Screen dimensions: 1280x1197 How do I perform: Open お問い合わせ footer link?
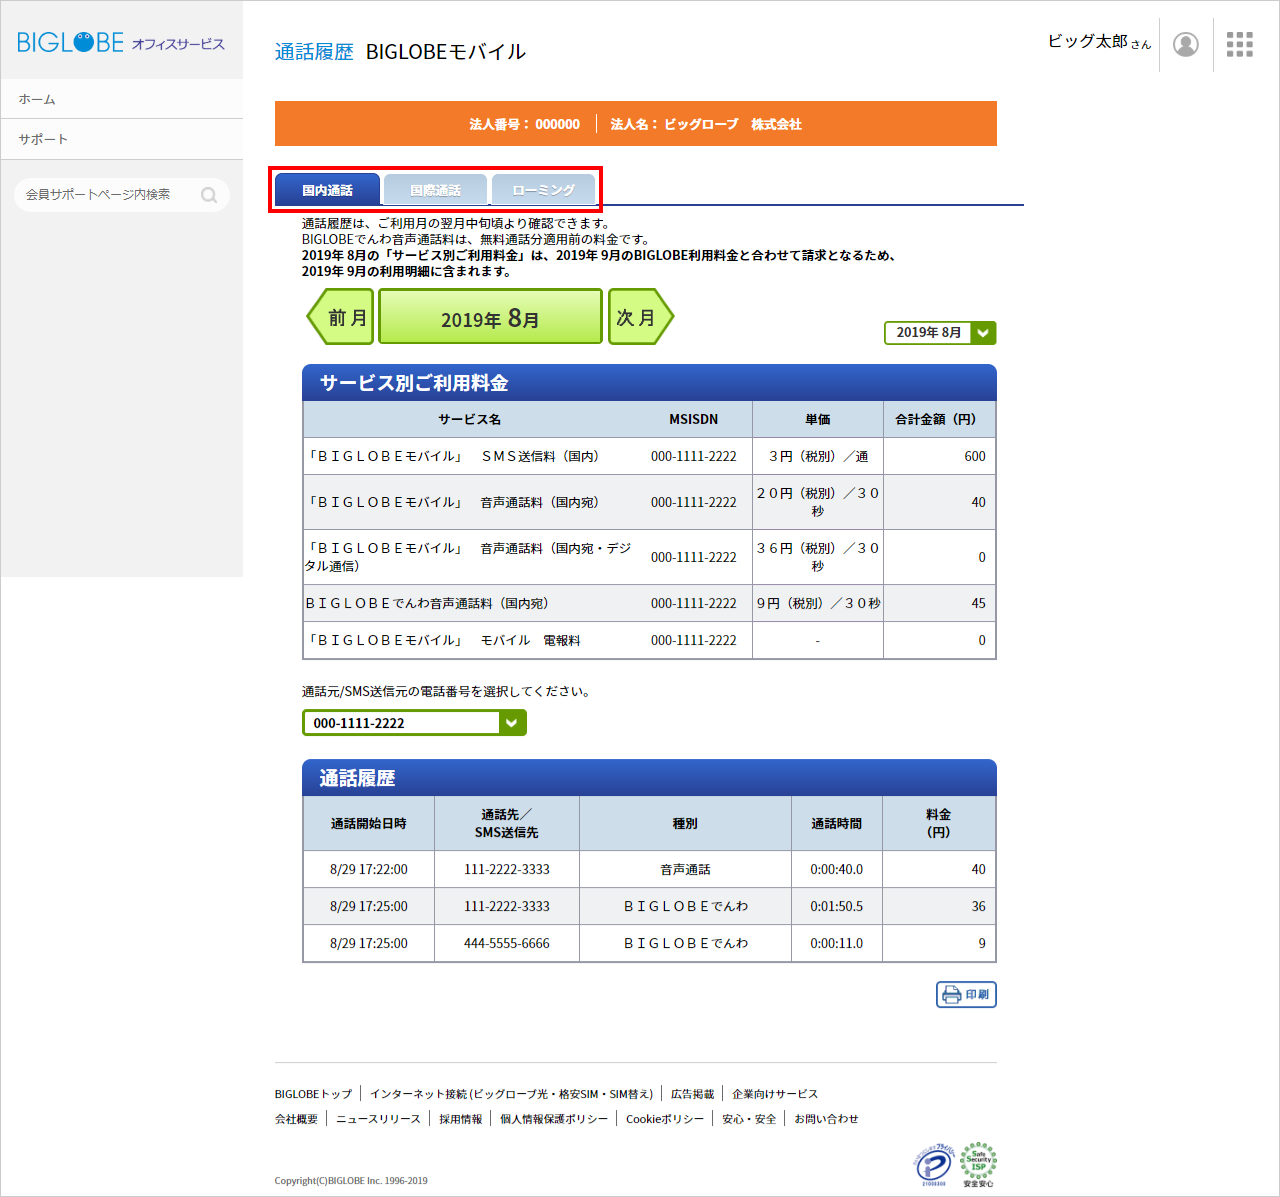pos(826,1119)
